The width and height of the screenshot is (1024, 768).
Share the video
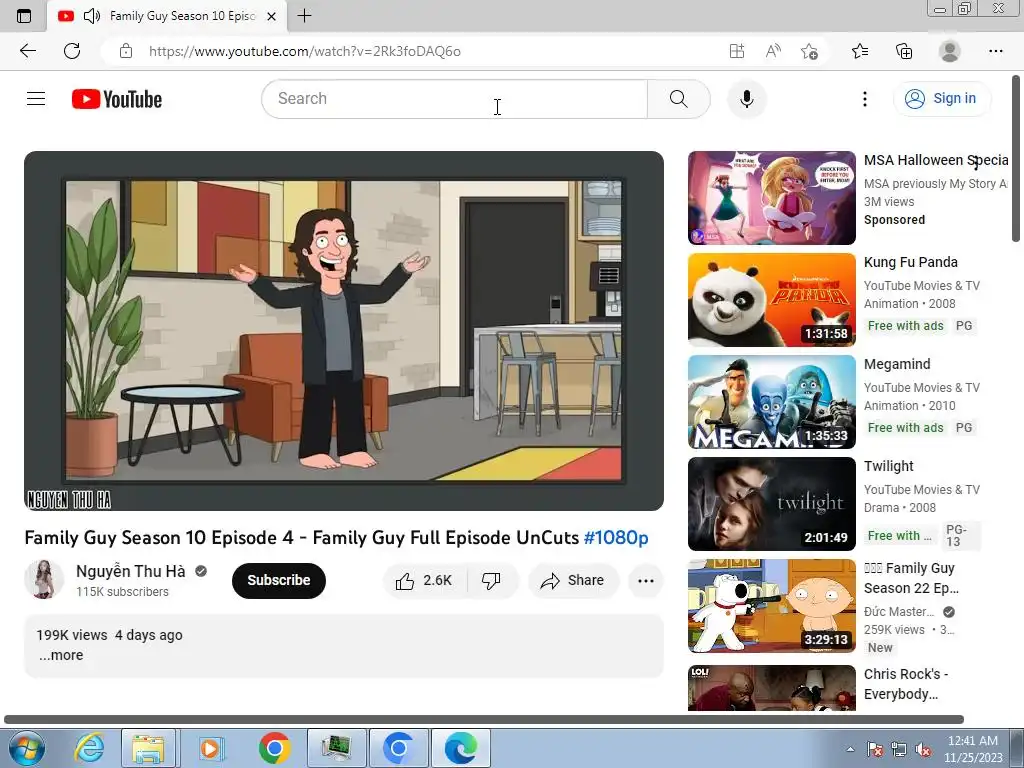572,580
